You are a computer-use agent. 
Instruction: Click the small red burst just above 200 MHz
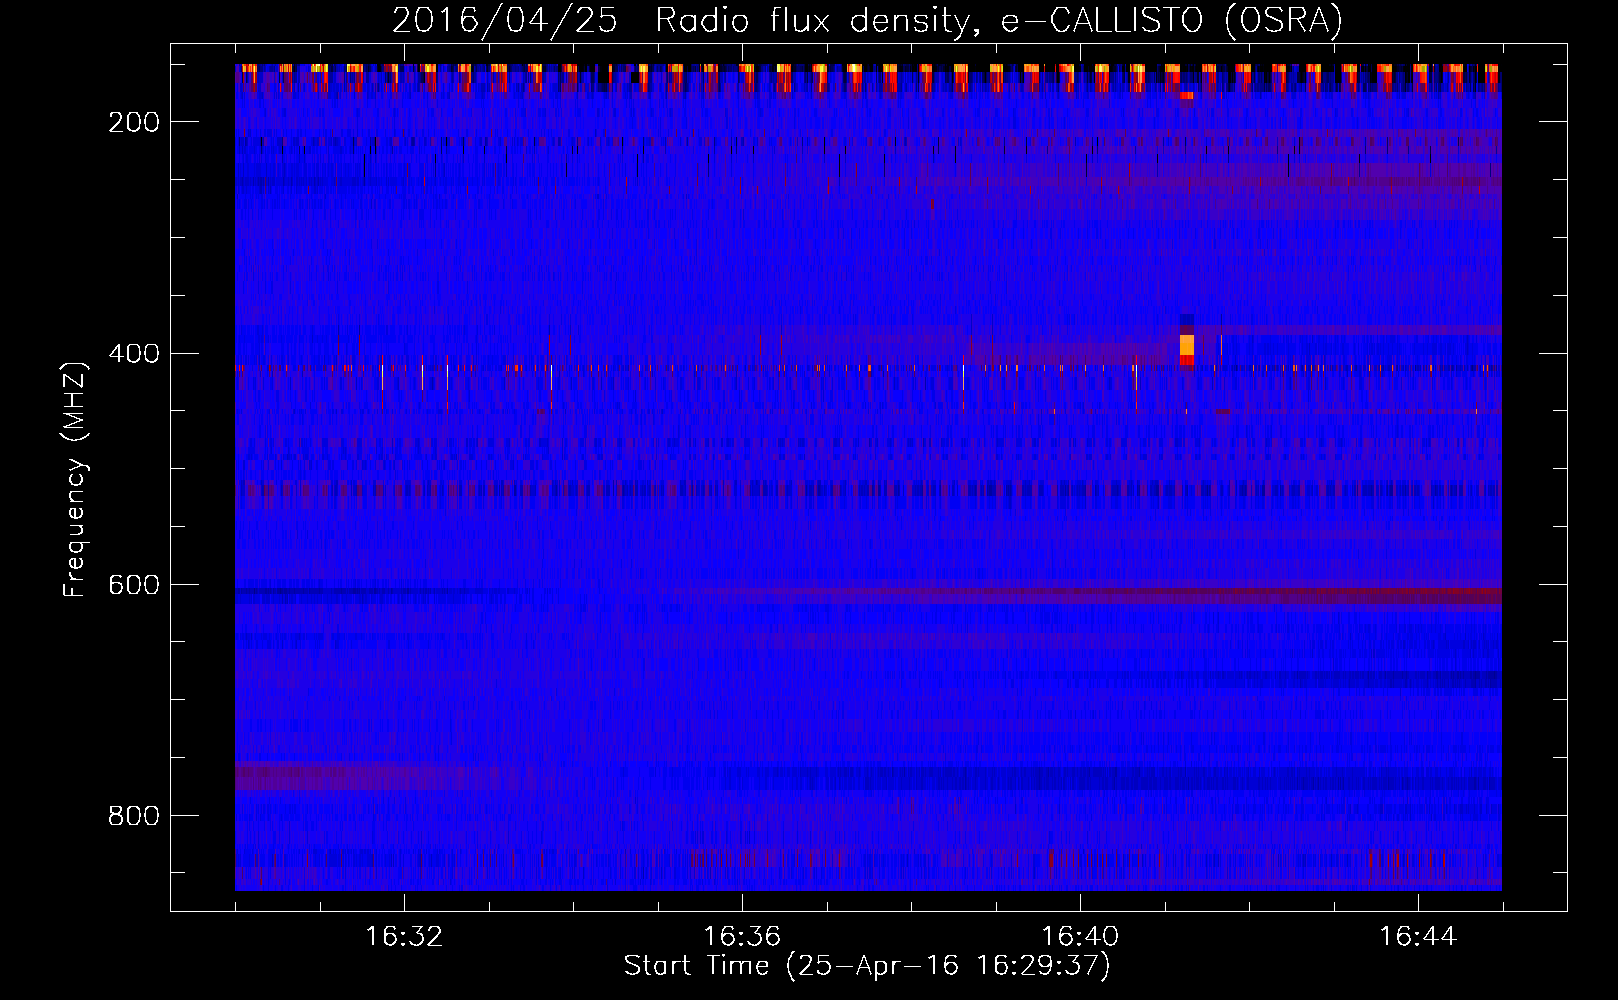(x=1187, y=96)
